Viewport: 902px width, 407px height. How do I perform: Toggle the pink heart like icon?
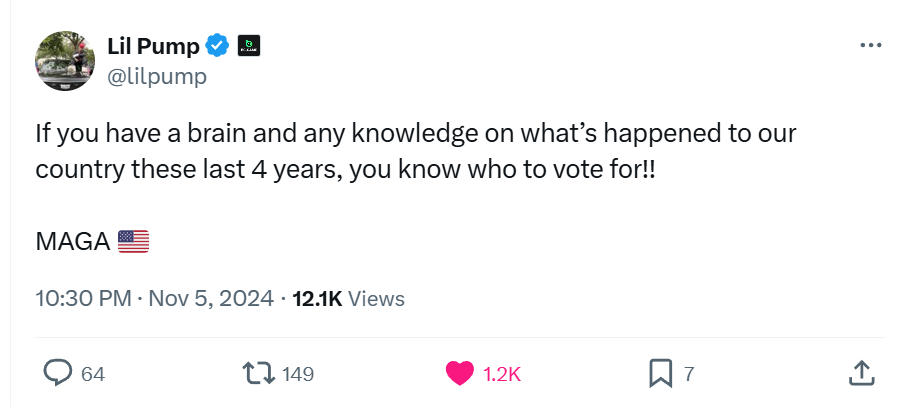[459, 373]
